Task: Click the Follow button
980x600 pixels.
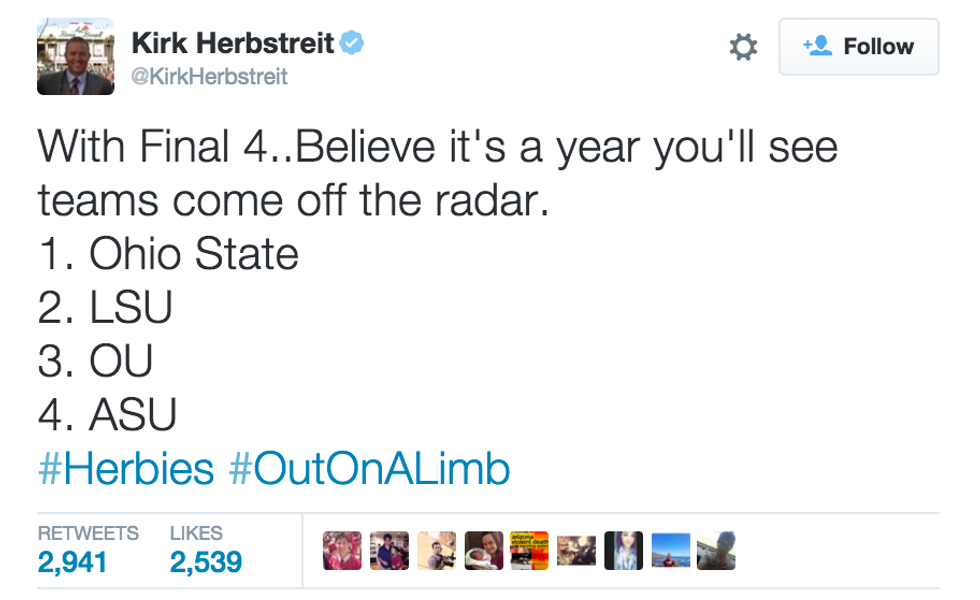Action: (859, 47)
